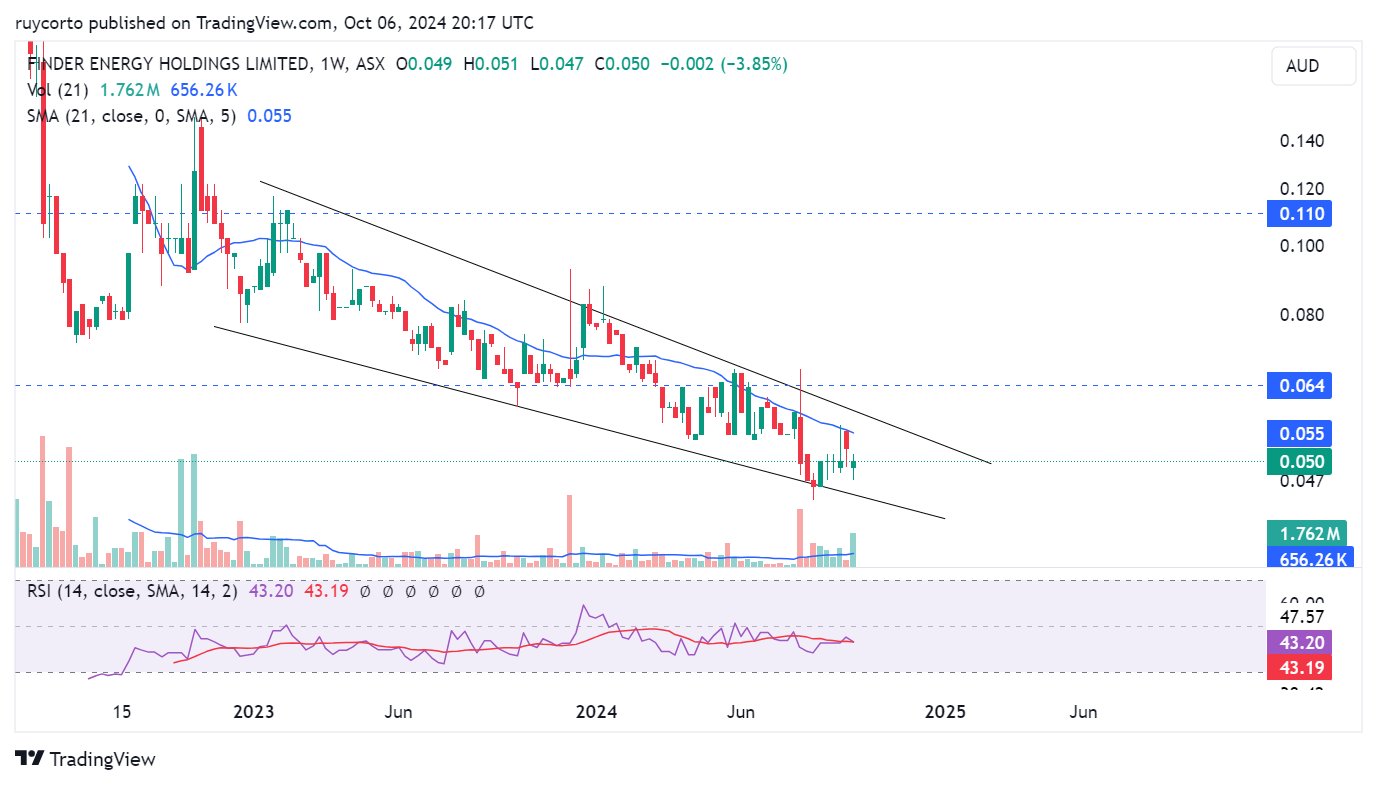The height and width of the screenshot is (785, 1377).
Task: Click the TradingView logo at bottom
Action: coord(86,759)
